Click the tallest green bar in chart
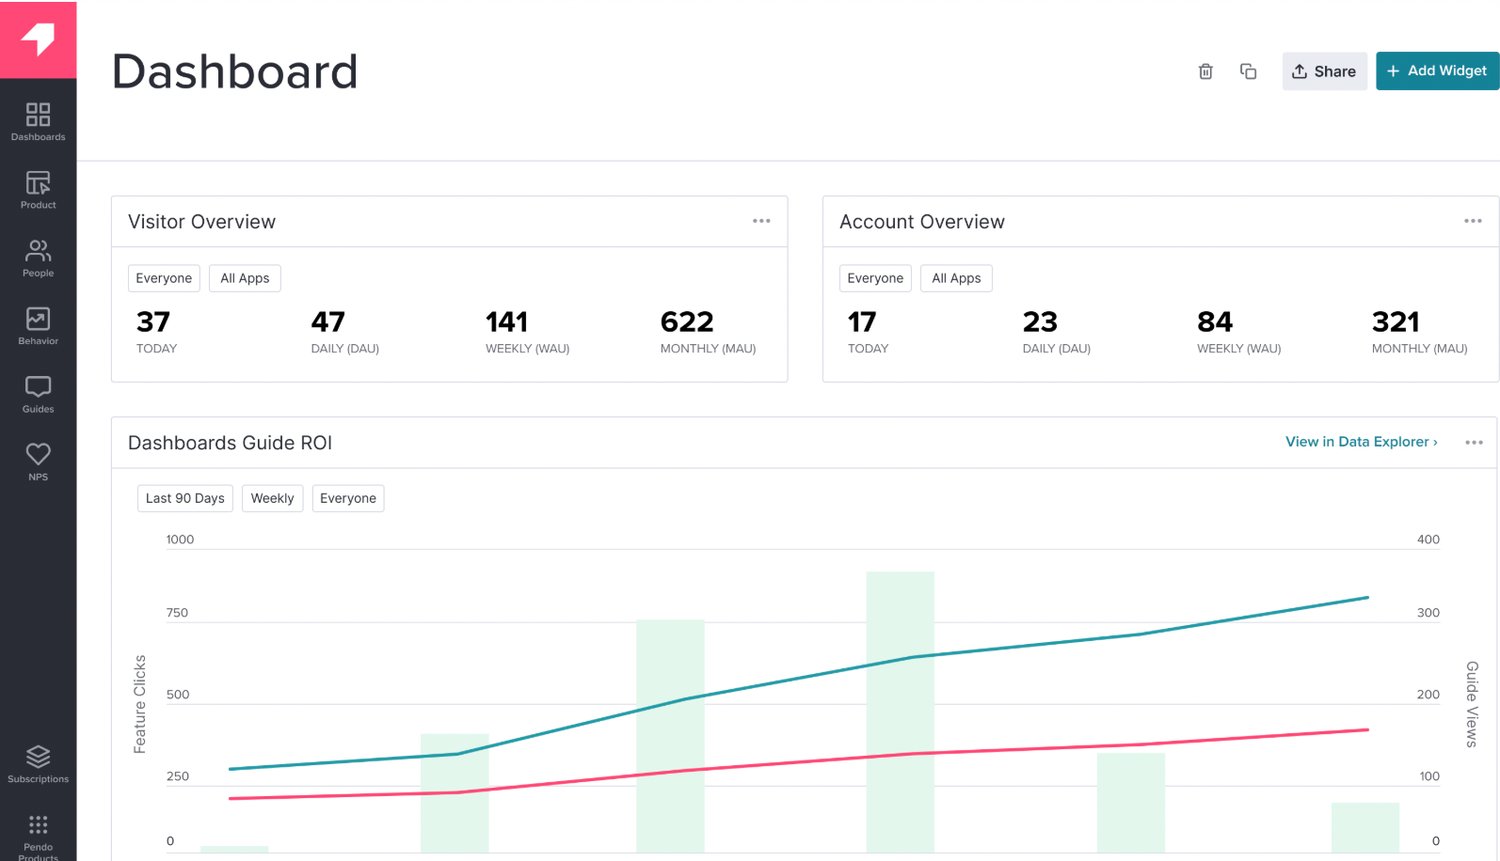 pos(900,711)
